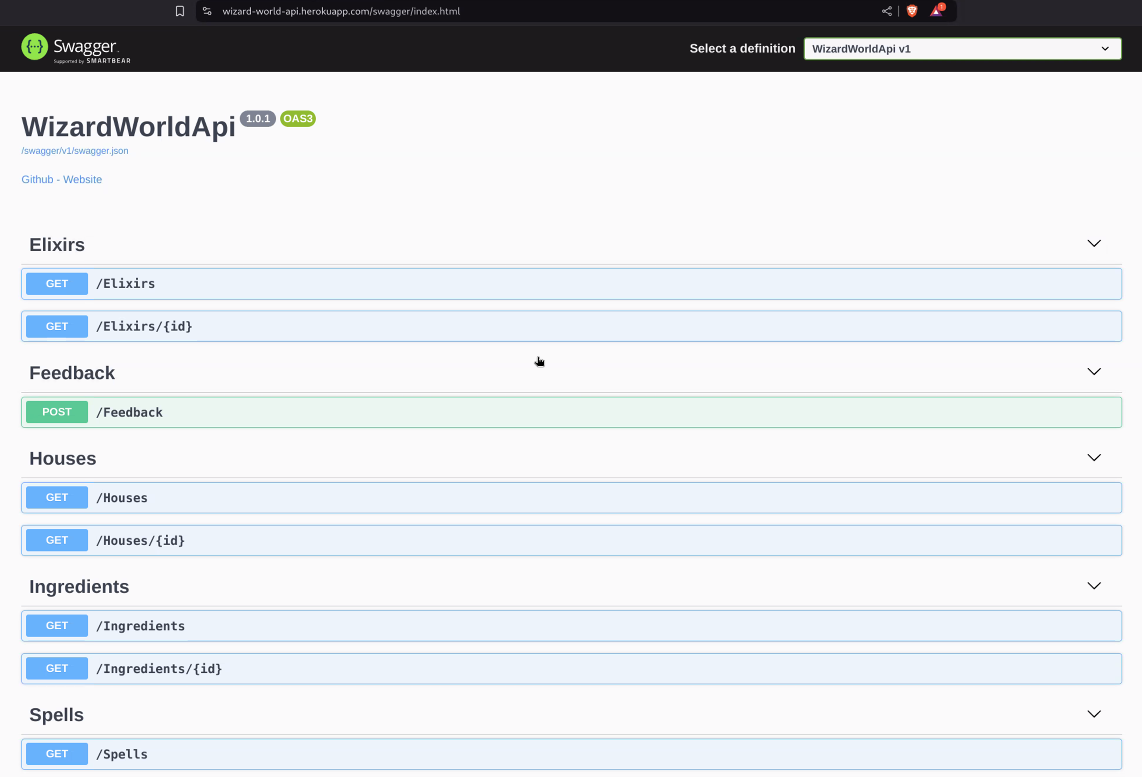The image size is (1142, 777).
Task: Expand POST /Feedback operation
Action: (571, 412)
